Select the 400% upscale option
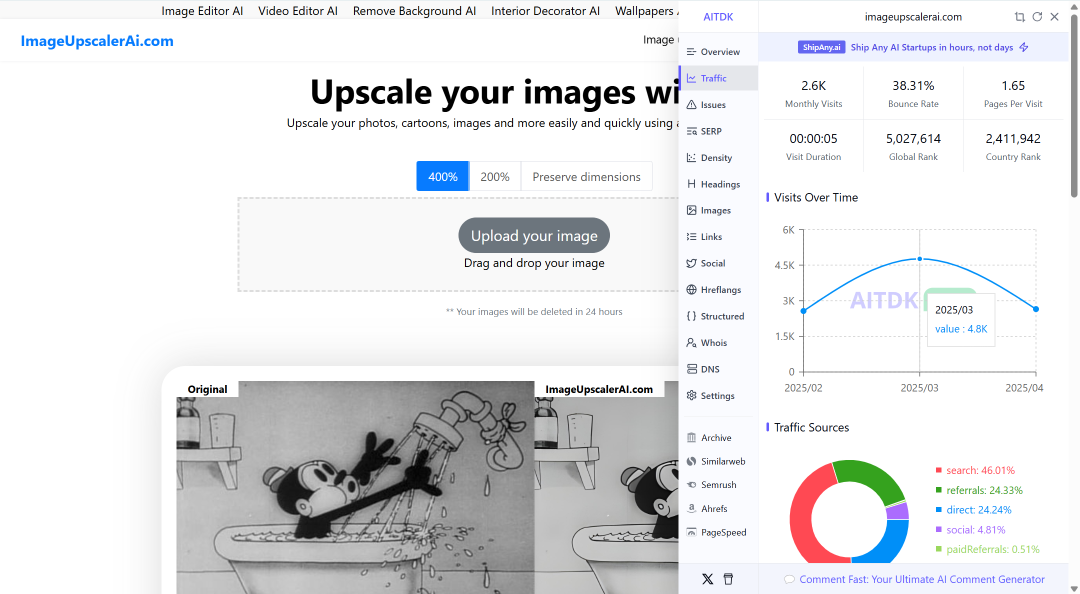 pyautogui.click(x=442, y=176)
